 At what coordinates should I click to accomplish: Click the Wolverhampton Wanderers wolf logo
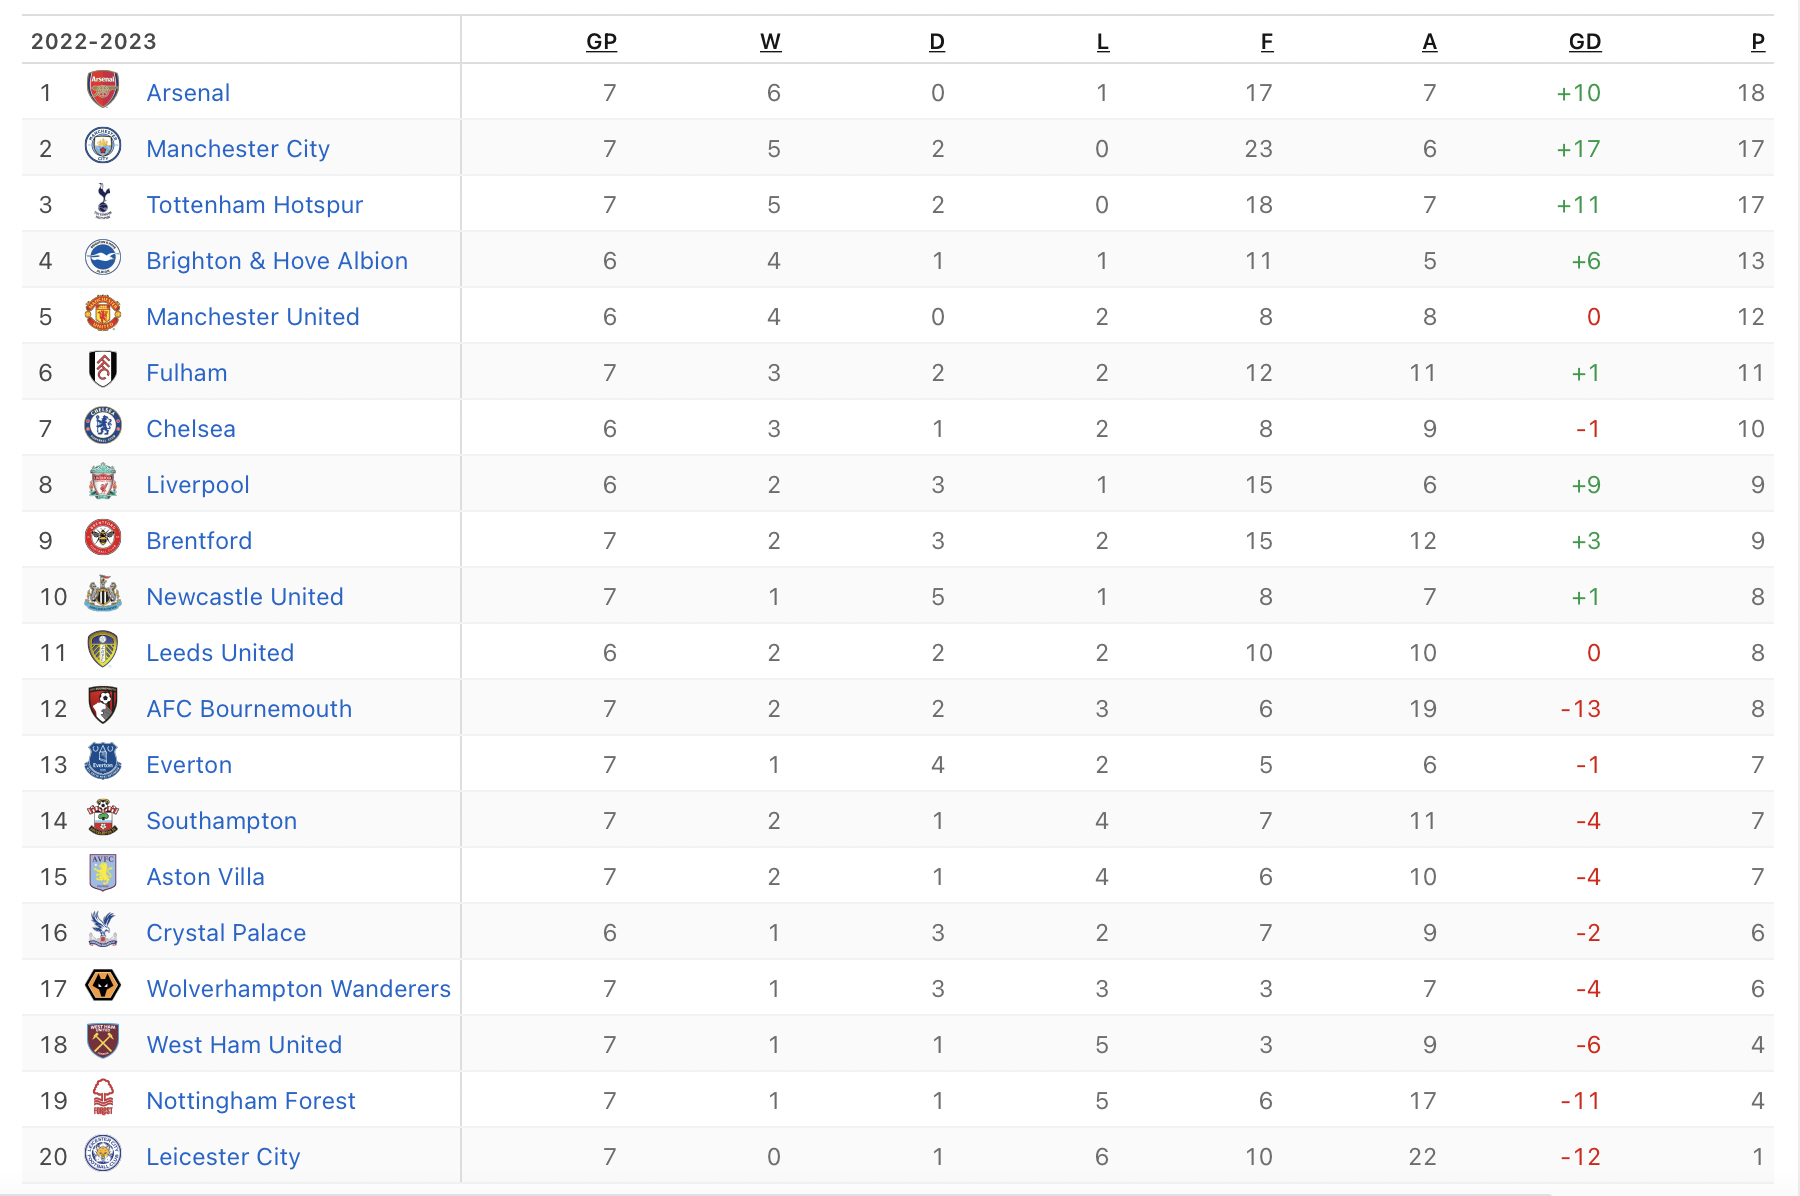click(x=103, y=986)
